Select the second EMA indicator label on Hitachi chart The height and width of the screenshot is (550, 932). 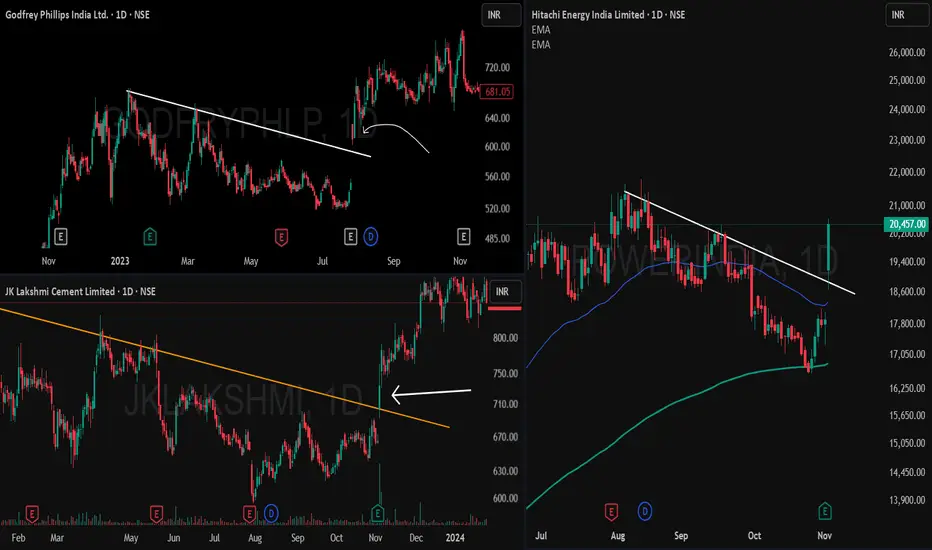pyautogui.click(x=541, y=45)
